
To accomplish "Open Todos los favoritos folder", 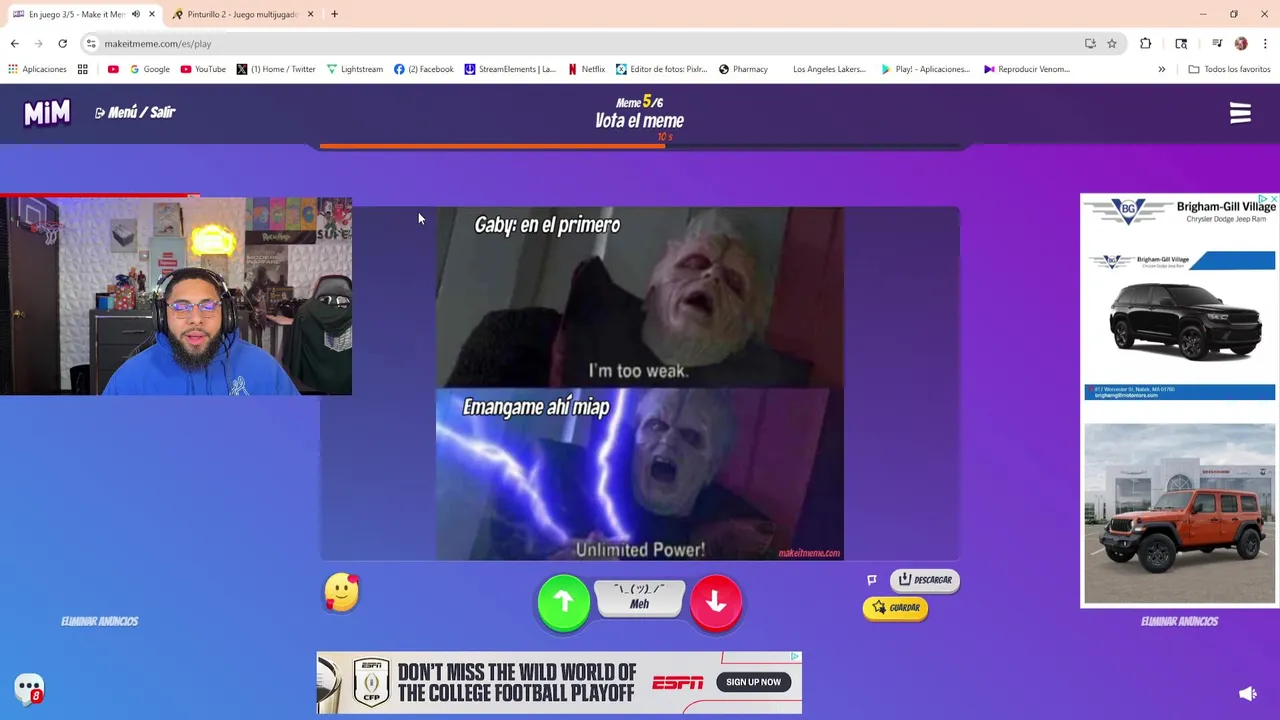I will (x=1229, y=69).
